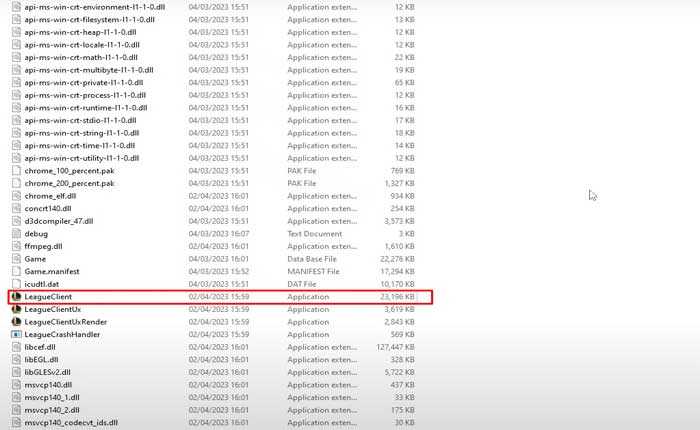Click the LeagueClientUx file icon
Screen dimensions: 700x430
click(x=16, y=309)
